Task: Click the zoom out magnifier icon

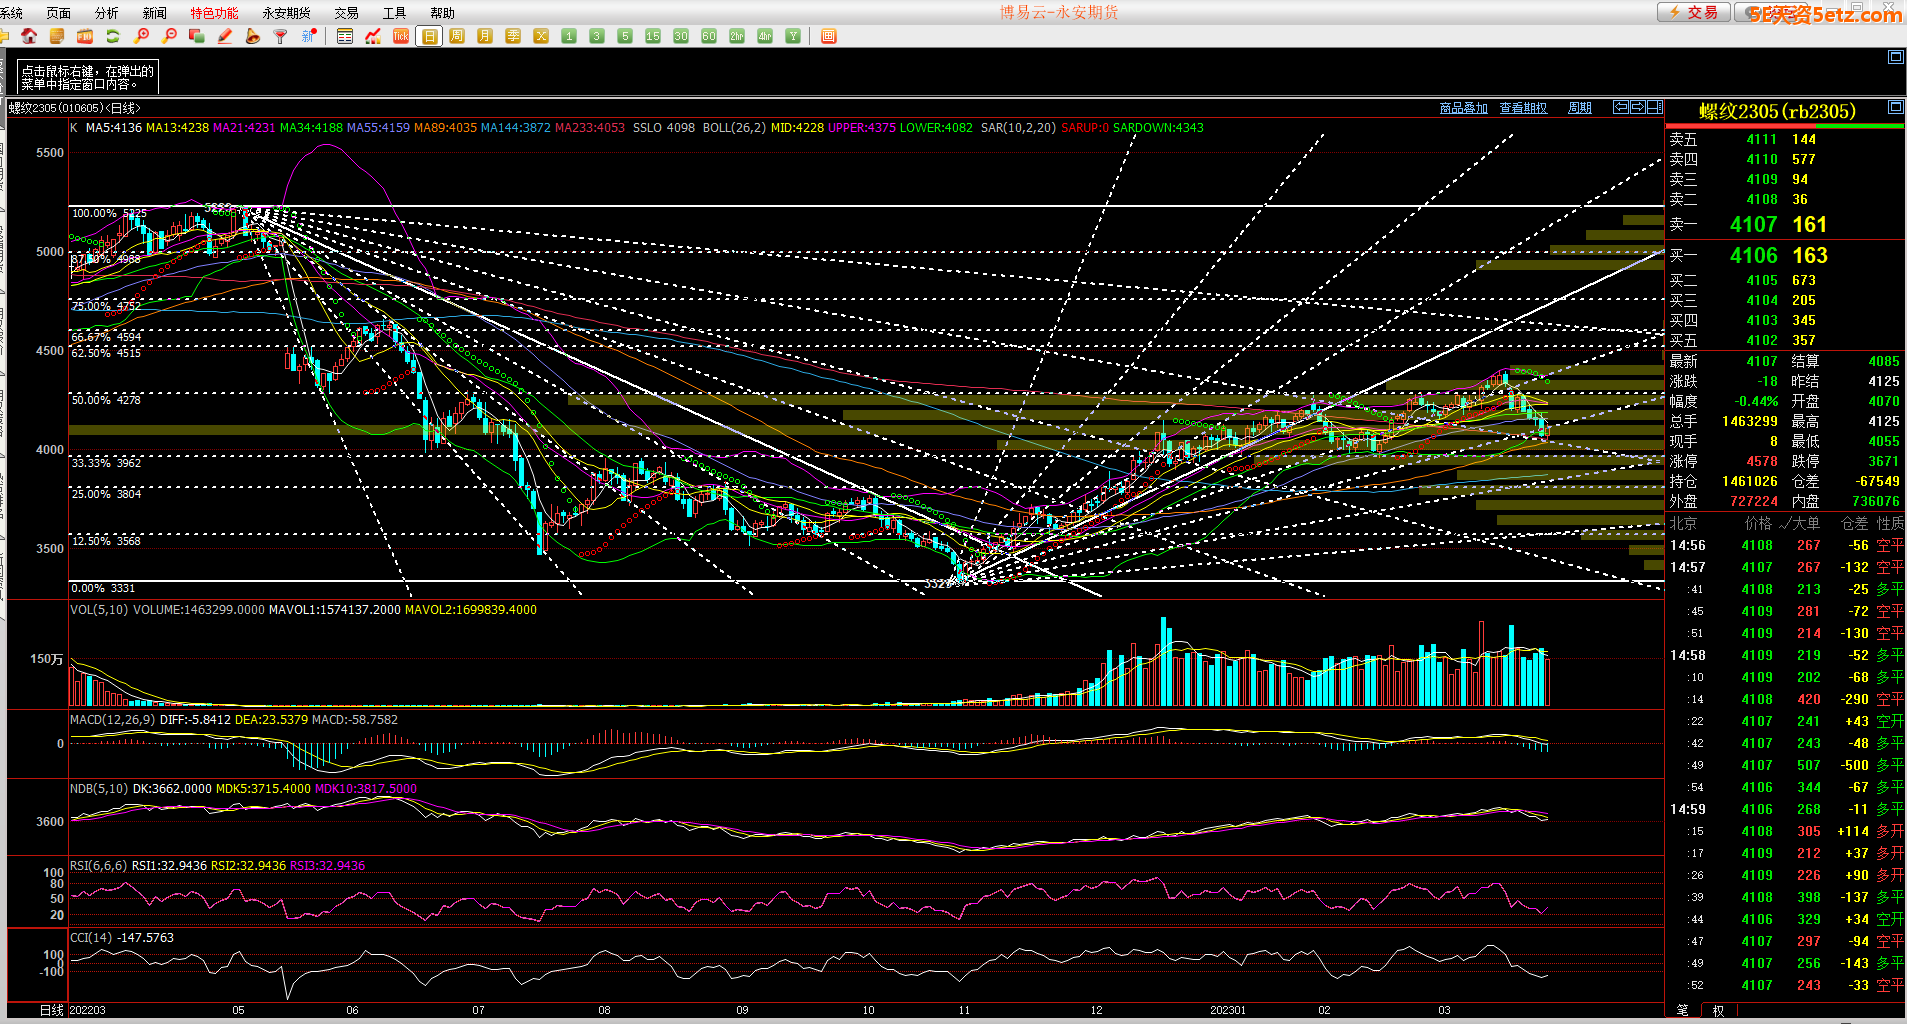Action: [x=169, y=36]
